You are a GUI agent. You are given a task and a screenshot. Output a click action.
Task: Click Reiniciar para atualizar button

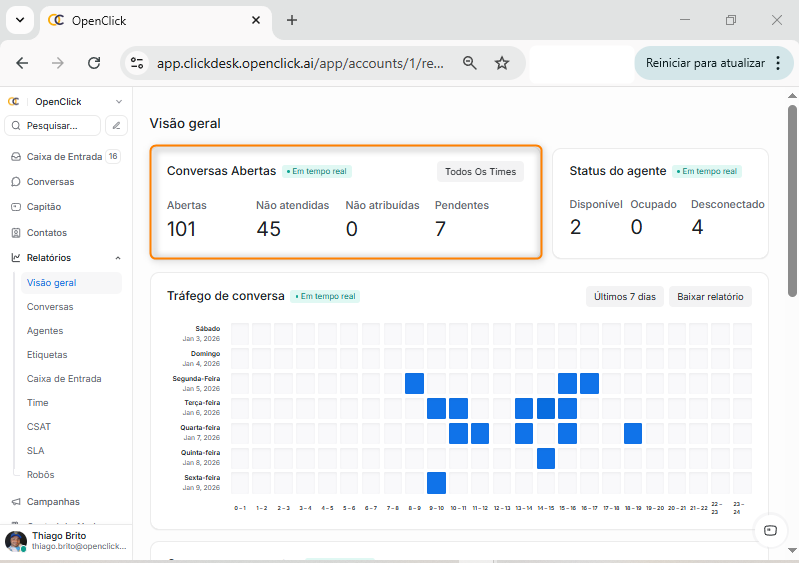tap(704, 63)
